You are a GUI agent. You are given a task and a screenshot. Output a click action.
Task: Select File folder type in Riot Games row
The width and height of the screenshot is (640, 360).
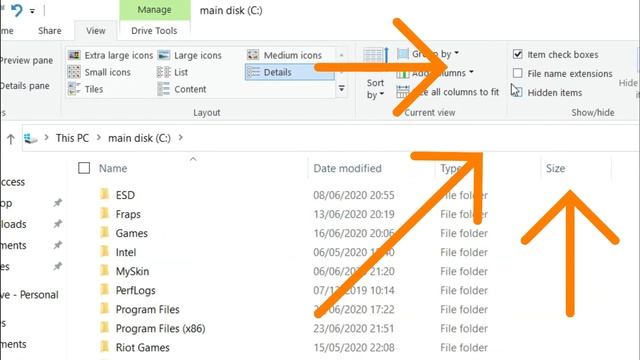(464, 347)
